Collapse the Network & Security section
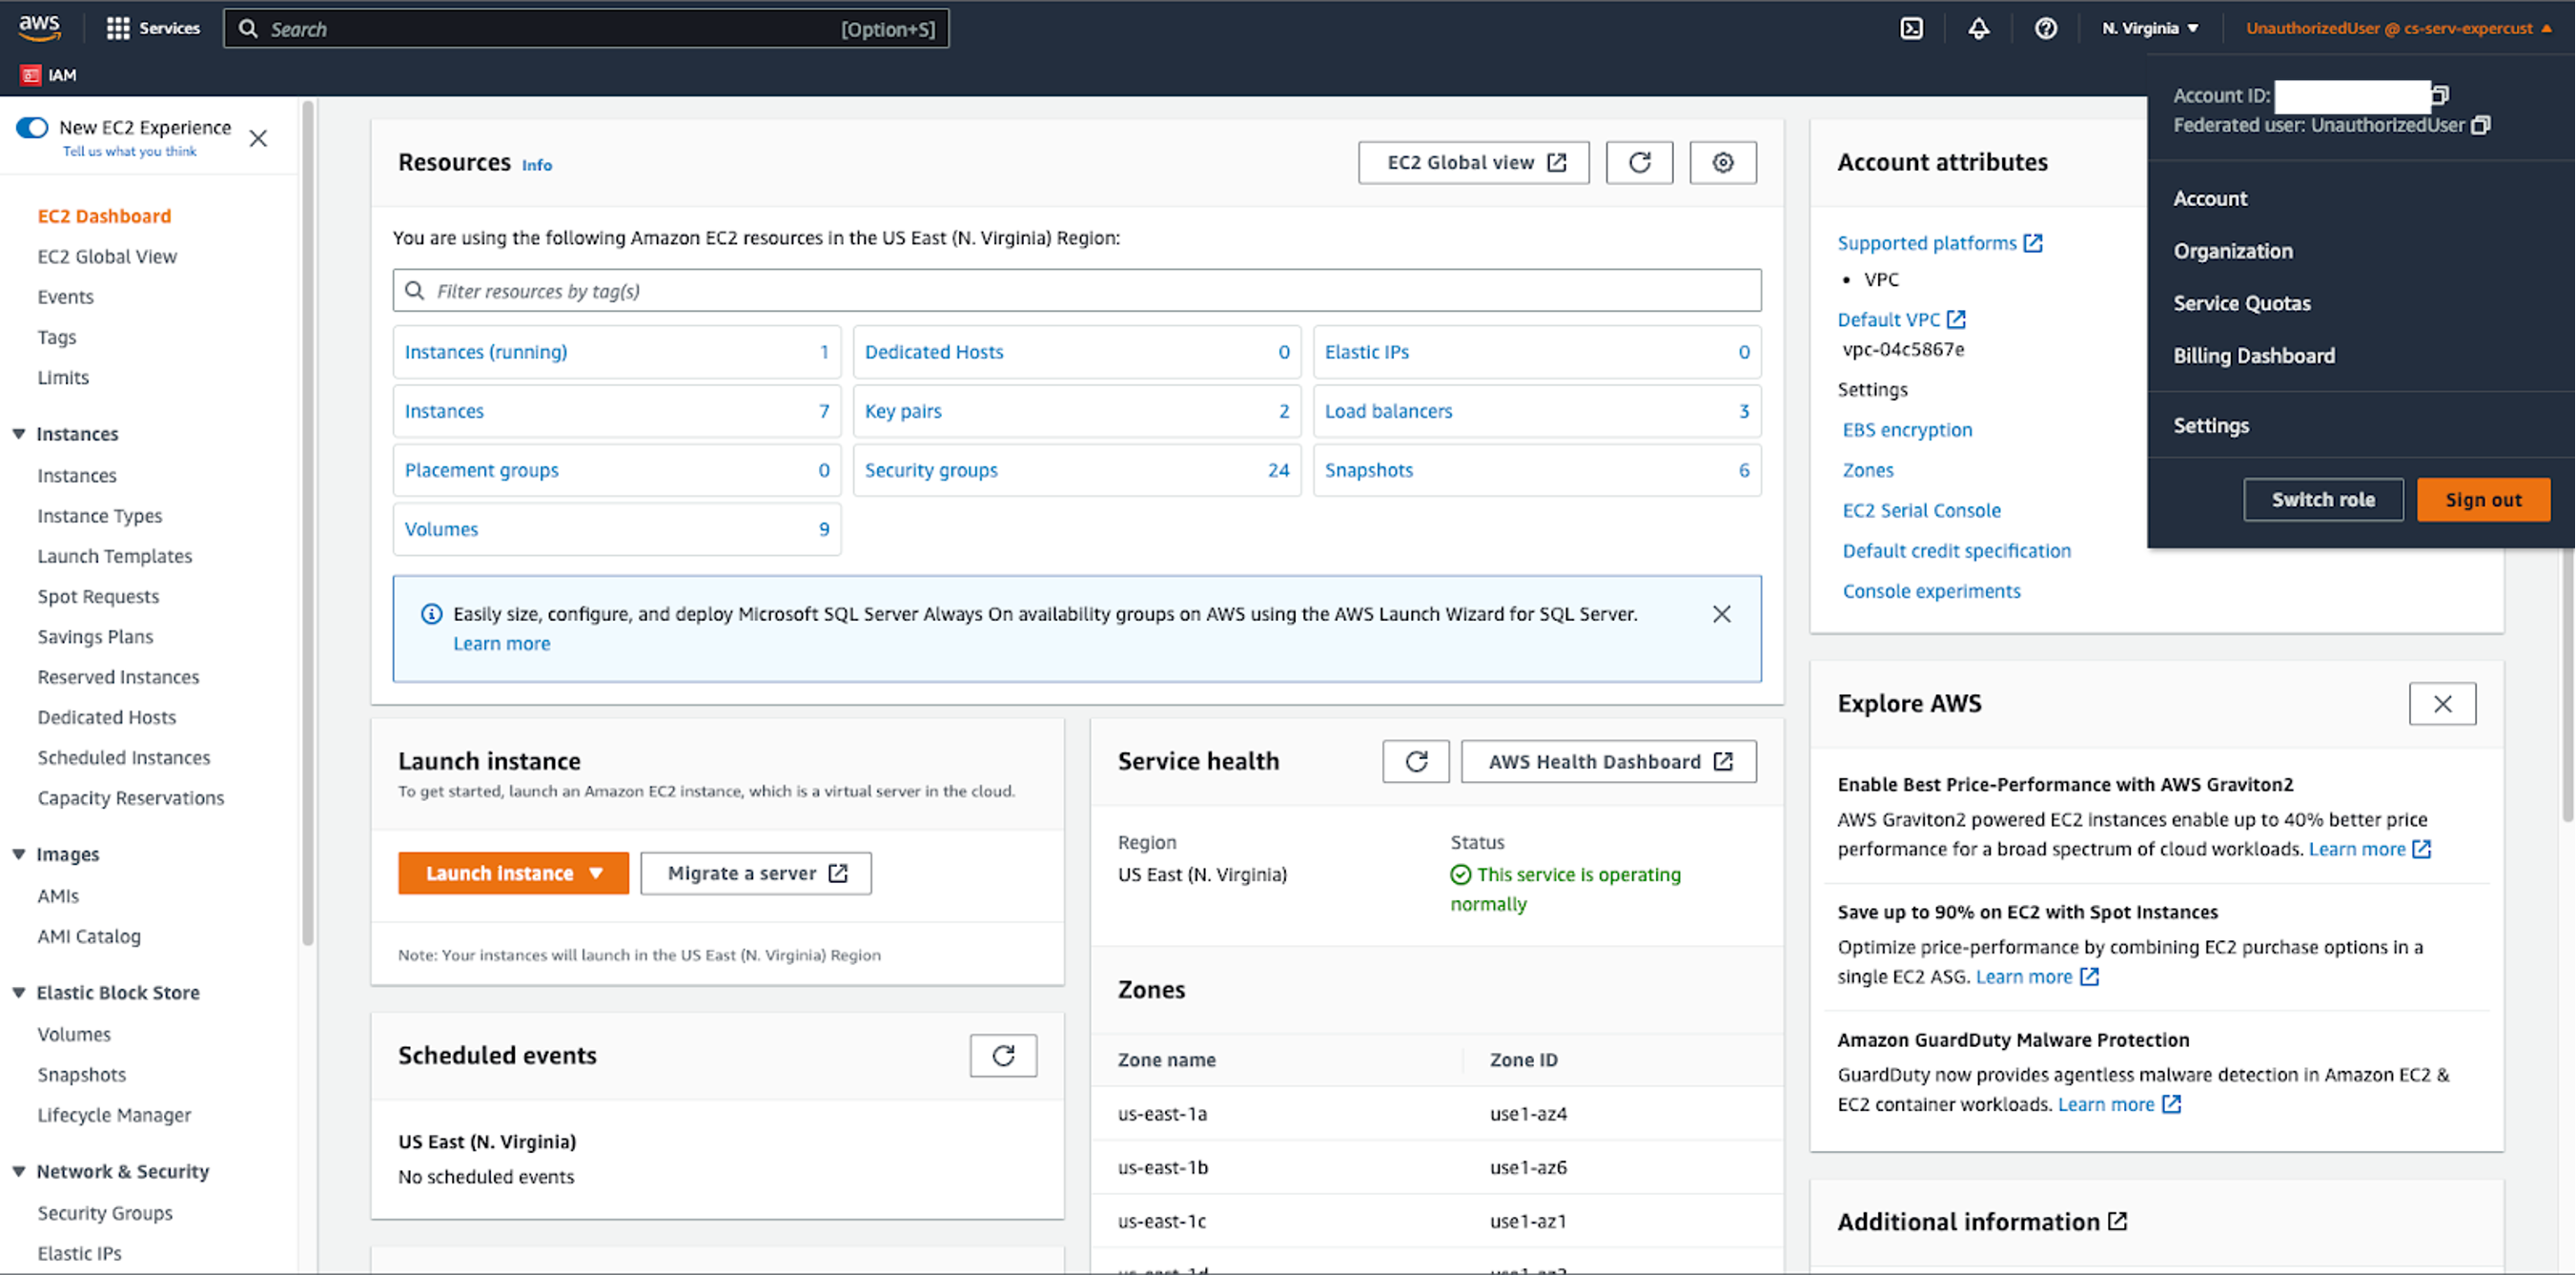 19,1171
